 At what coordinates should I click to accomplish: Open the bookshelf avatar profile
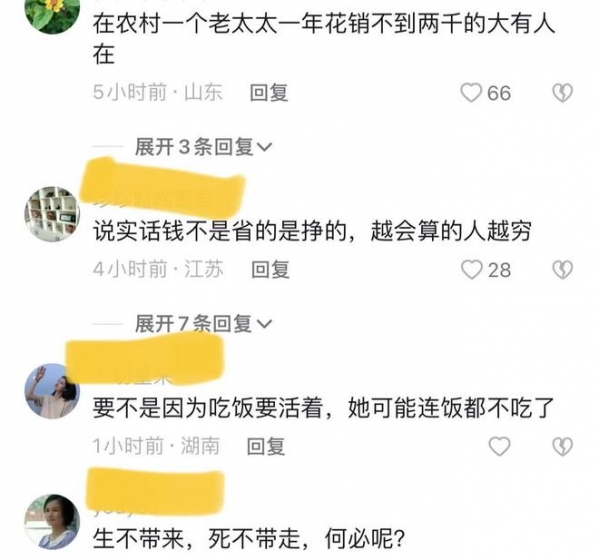pos(52,214)
